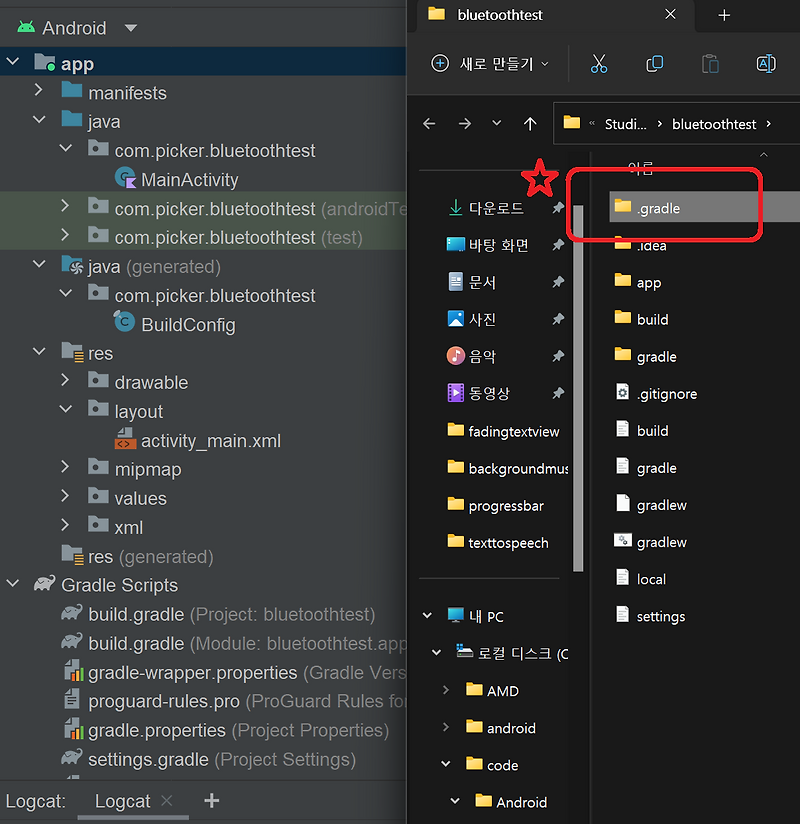Viewport: 800px width, 824px height.
Task: Collapse the java (generated) tree node
Action: point(38,266)
